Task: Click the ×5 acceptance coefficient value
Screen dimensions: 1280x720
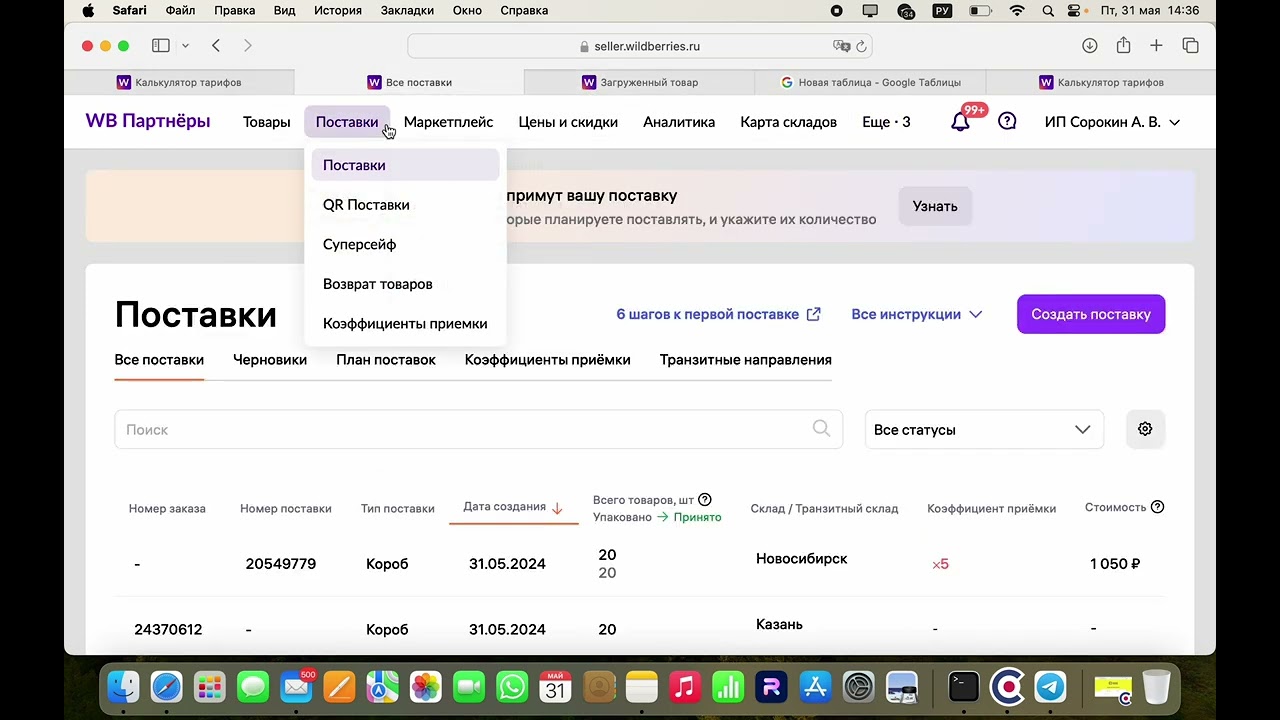Action: click(x=940, y=564)
